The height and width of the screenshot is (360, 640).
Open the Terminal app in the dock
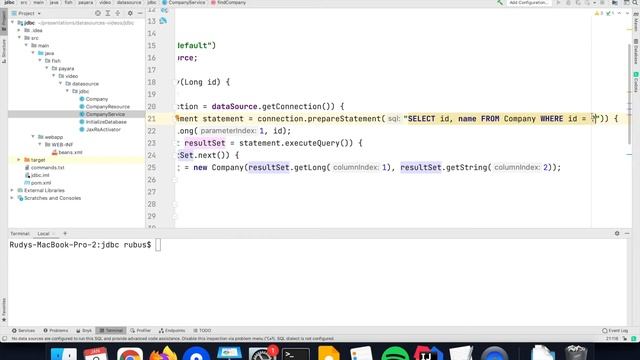[296, 354]
